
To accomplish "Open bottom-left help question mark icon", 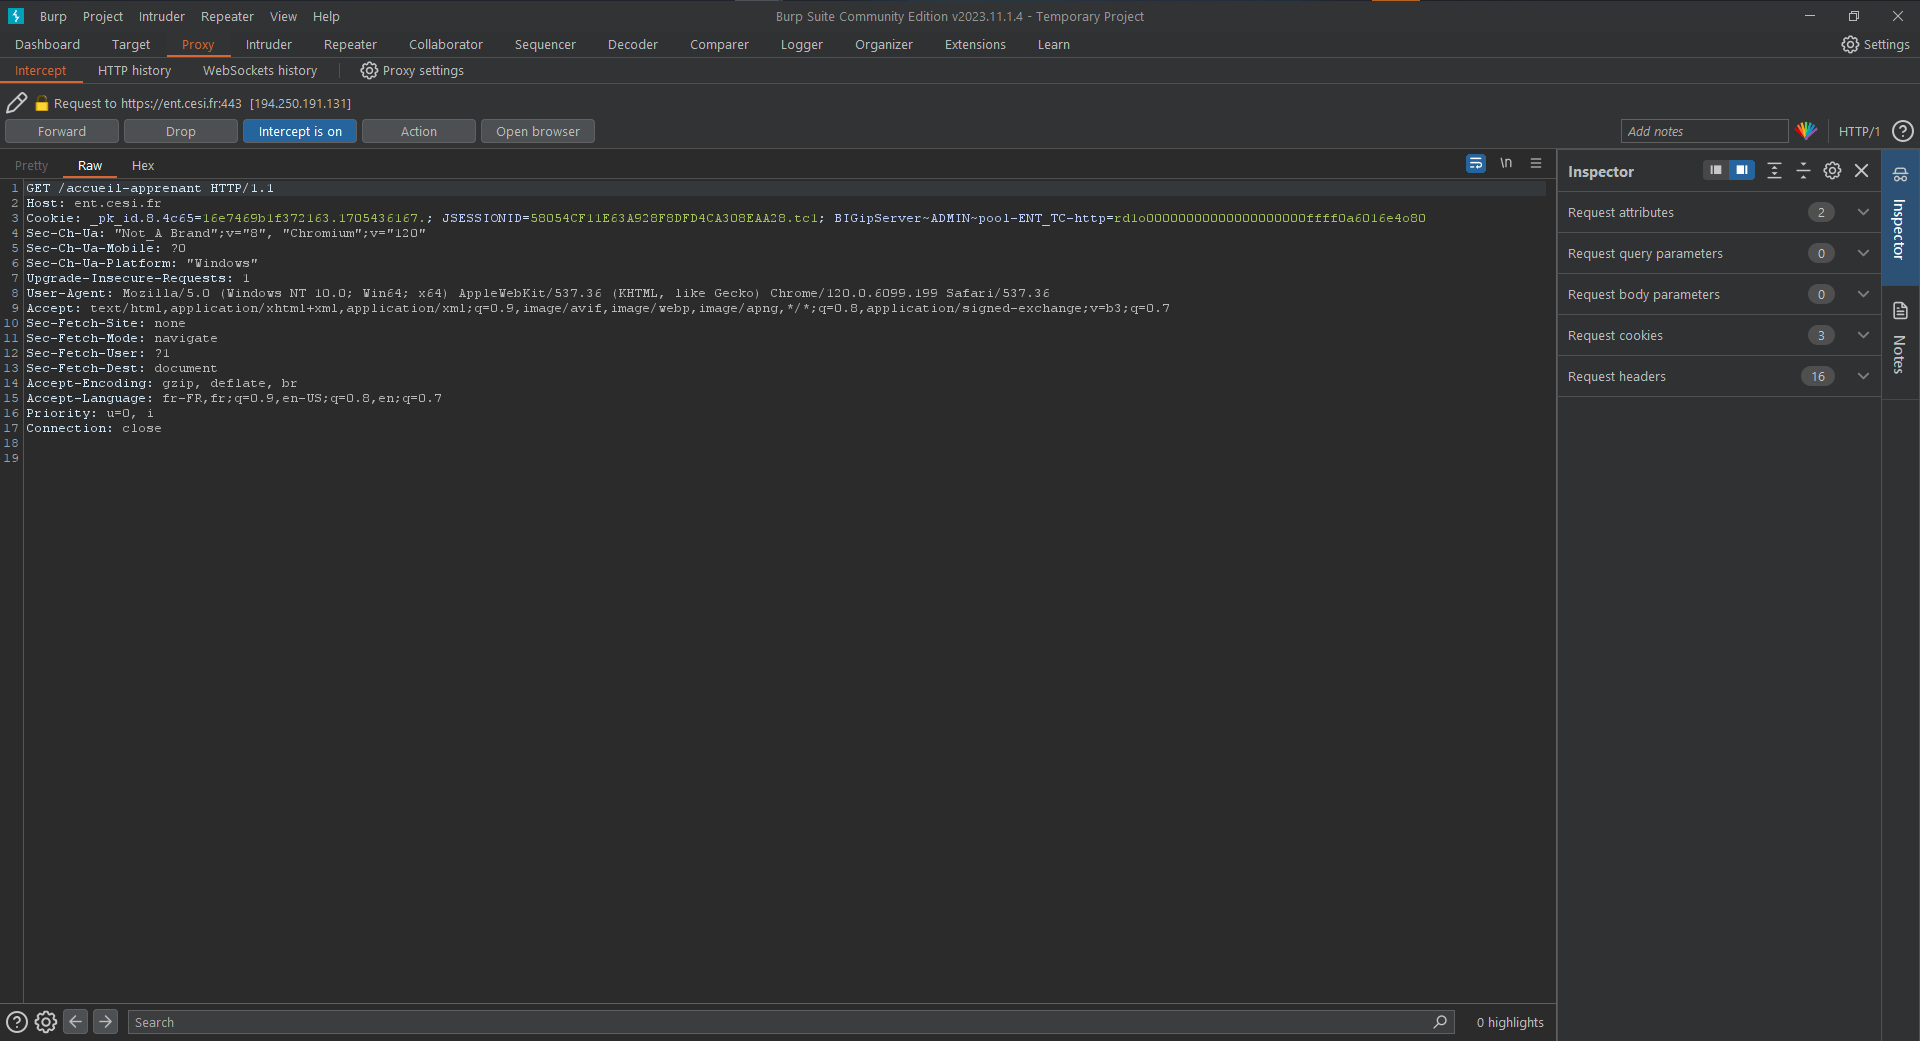I will 17,1022.
